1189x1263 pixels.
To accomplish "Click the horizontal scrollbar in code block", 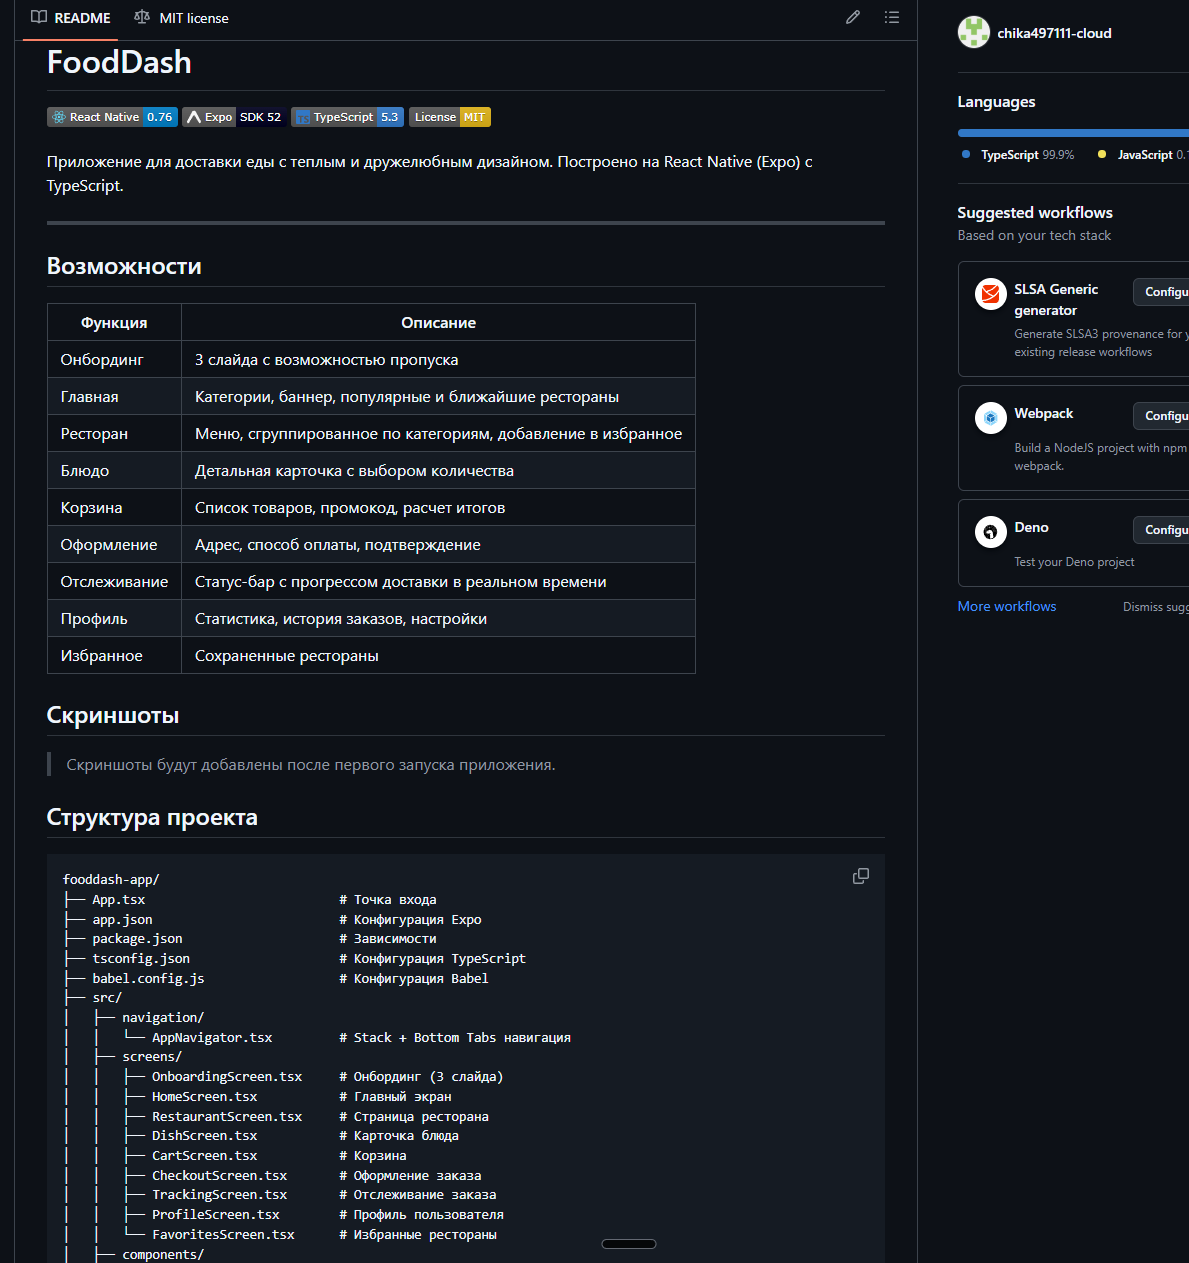I will point(628,1244).
